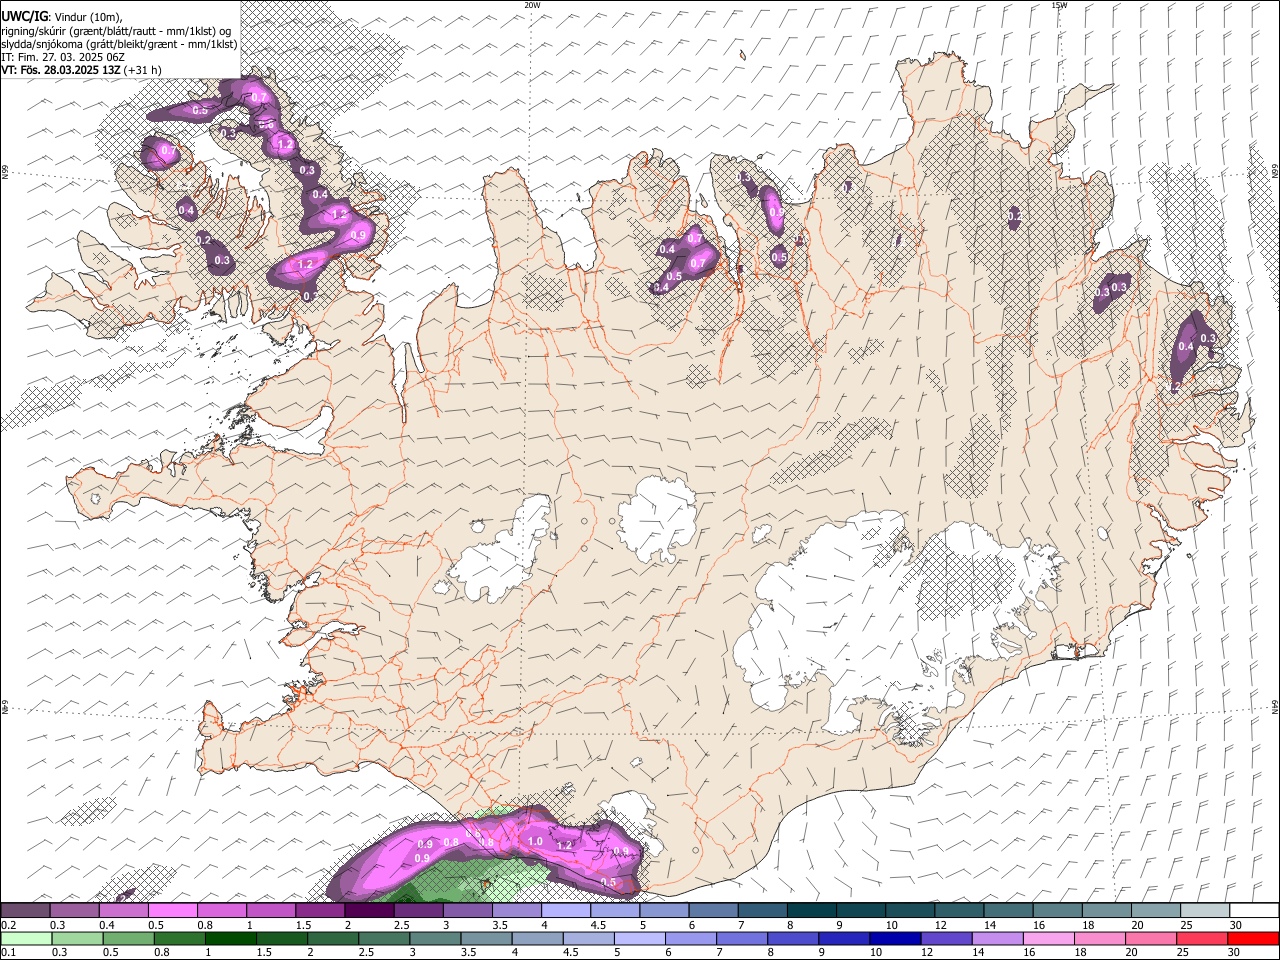Viewport: 1280px width, 960px height.
Task: Click the white upper legend swatch after 30
Action: 1253,911
